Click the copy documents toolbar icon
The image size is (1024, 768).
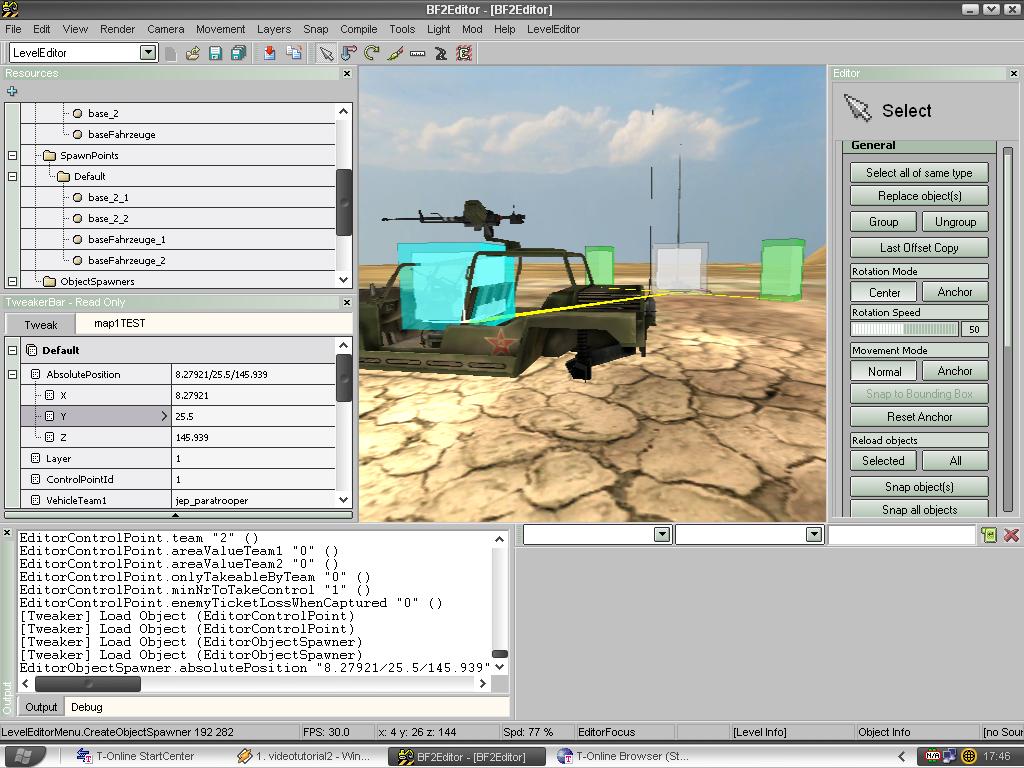point(294,53)
